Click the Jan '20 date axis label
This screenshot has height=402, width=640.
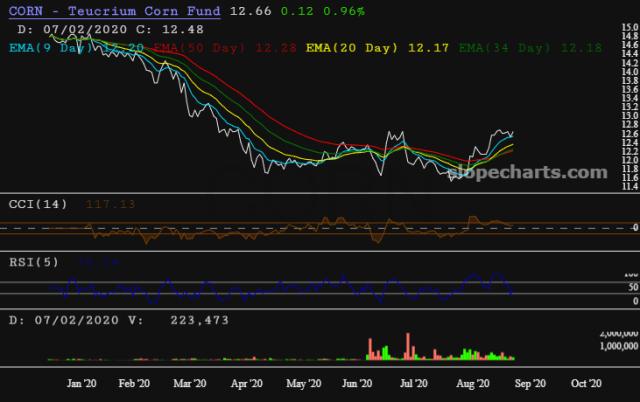tap(81, 383)
